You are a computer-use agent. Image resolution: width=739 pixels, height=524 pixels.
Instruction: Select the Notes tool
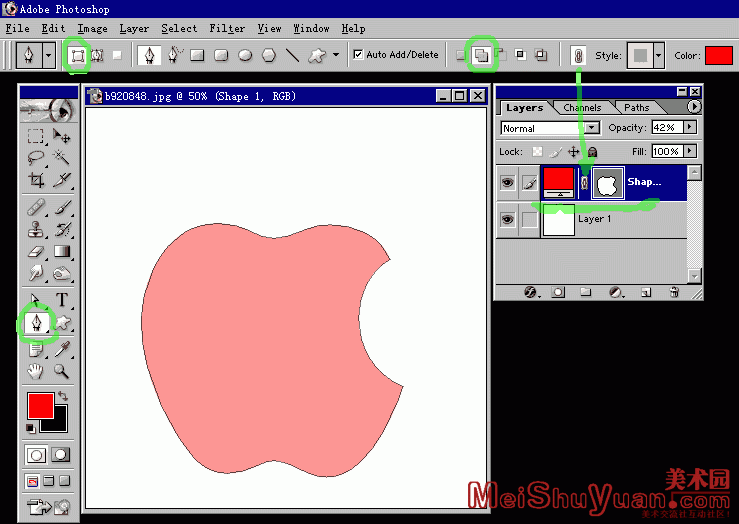pyautogui.click(x=35, y=349)
